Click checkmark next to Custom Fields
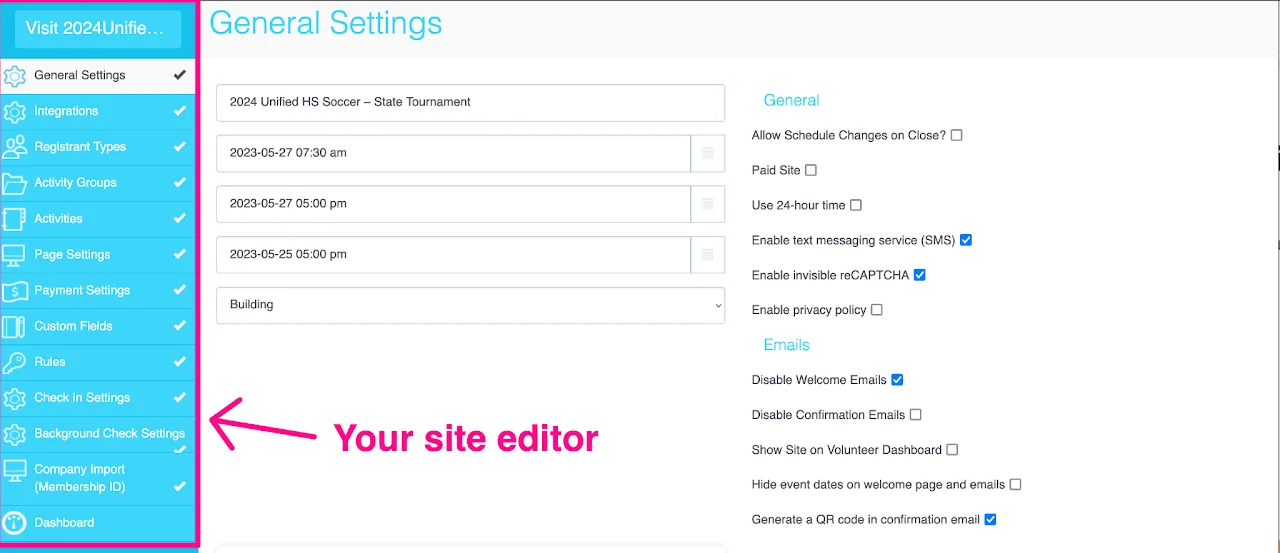The image size is (1280, 553). pos(180,326)
